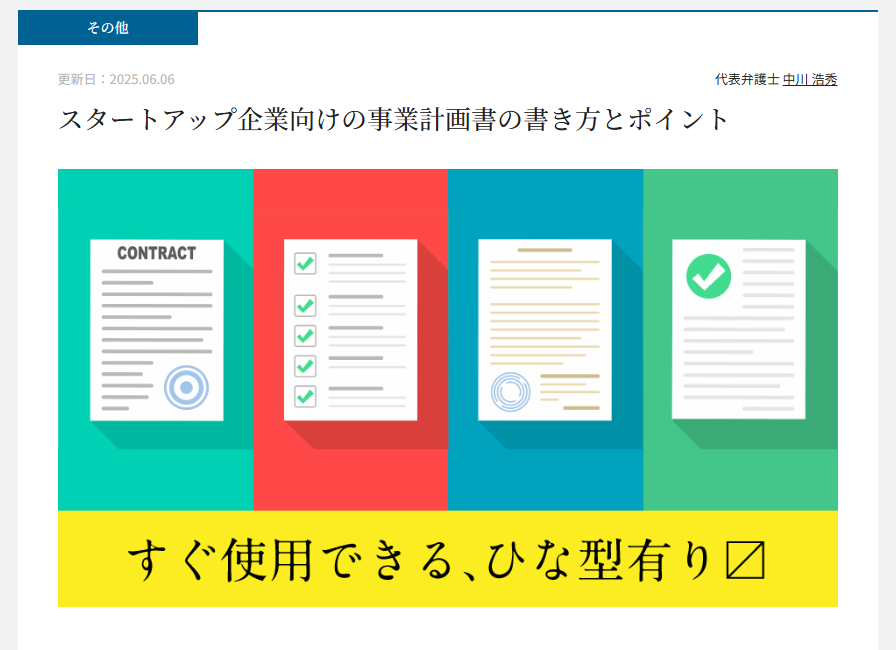Click the 代表弁護士 label beside the author name
The image size is (896, 650).
(746, 80)
